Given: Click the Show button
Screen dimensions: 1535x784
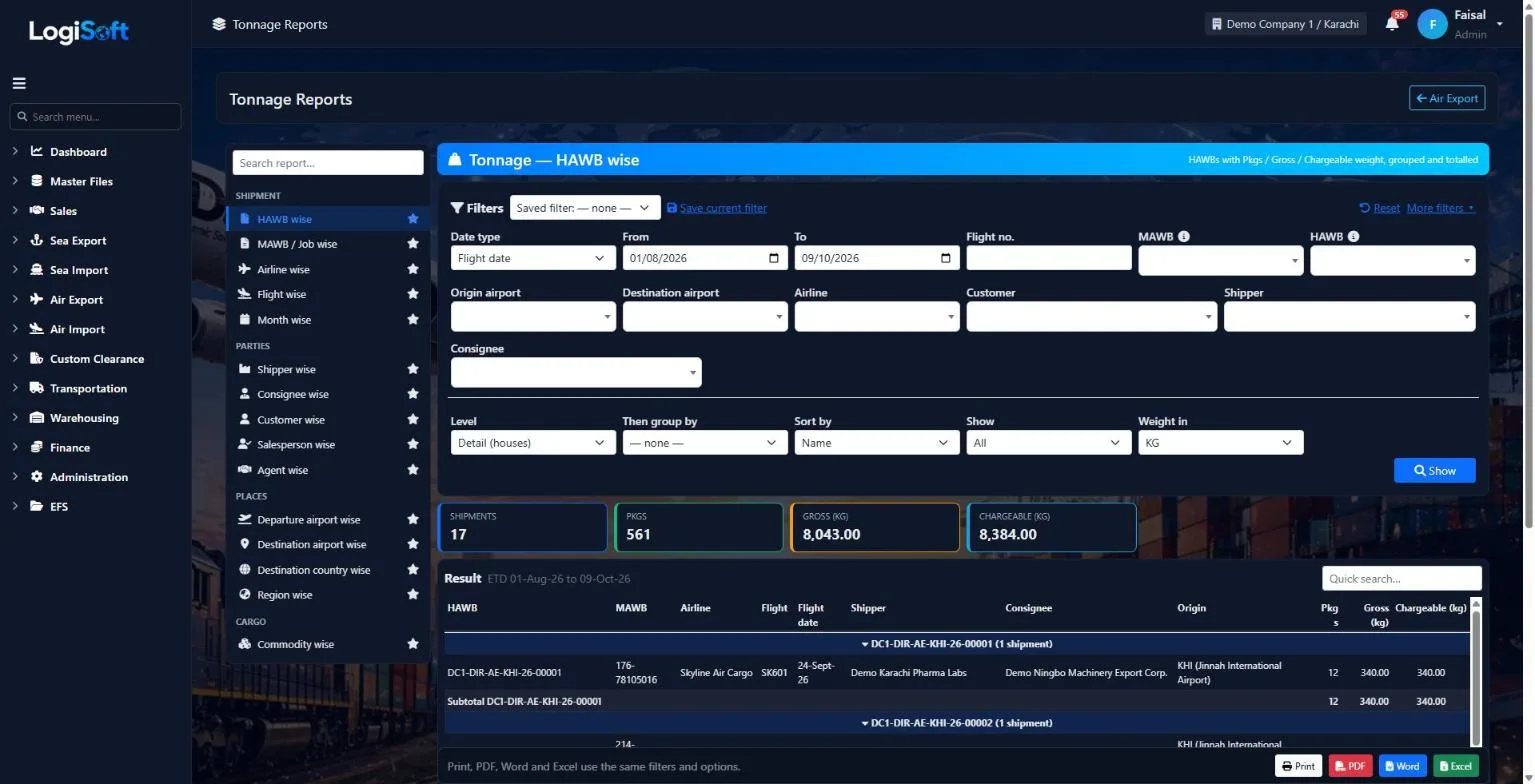Looking at the screenshot, I should (1435, 471).
